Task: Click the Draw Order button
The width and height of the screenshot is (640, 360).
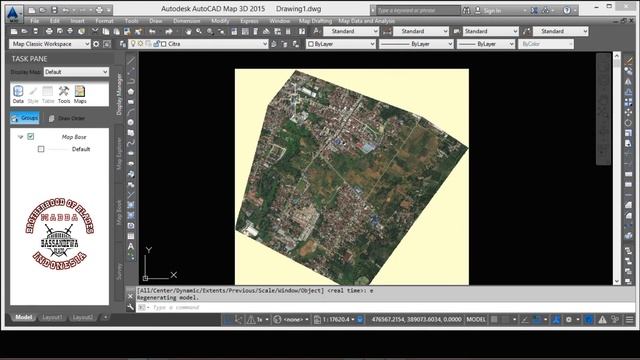Action: (67, 118)
